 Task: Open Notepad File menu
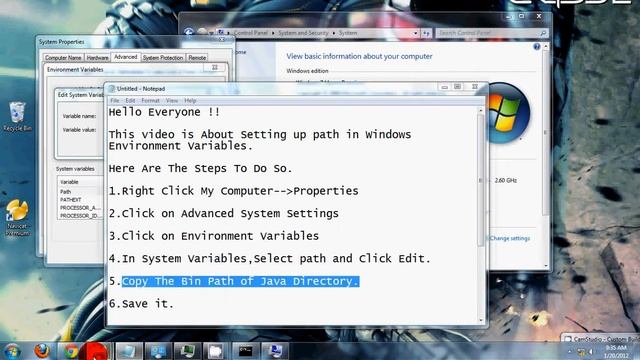(x=115, y=100)
